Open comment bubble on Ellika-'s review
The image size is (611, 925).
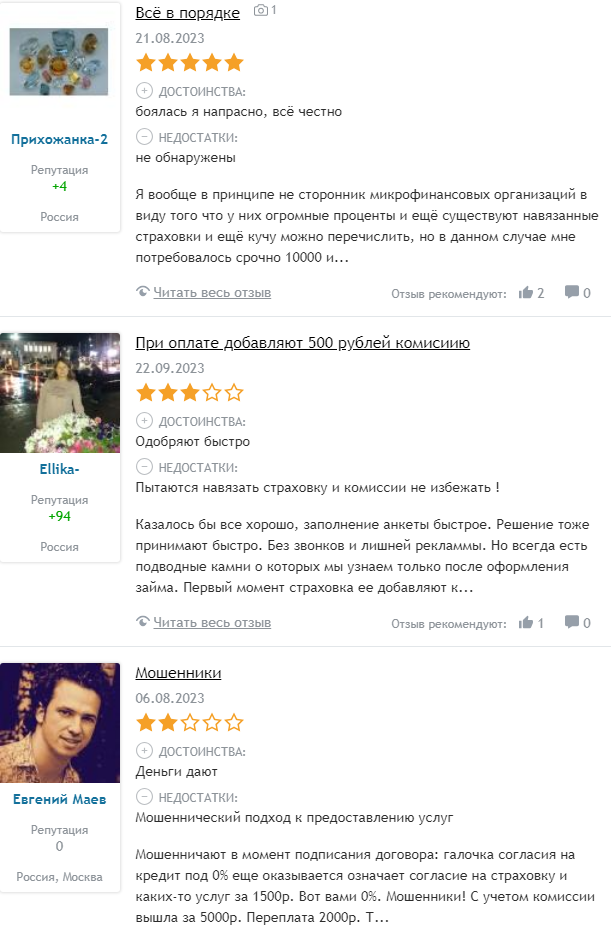pyautogui.click(x=571, y=621)
